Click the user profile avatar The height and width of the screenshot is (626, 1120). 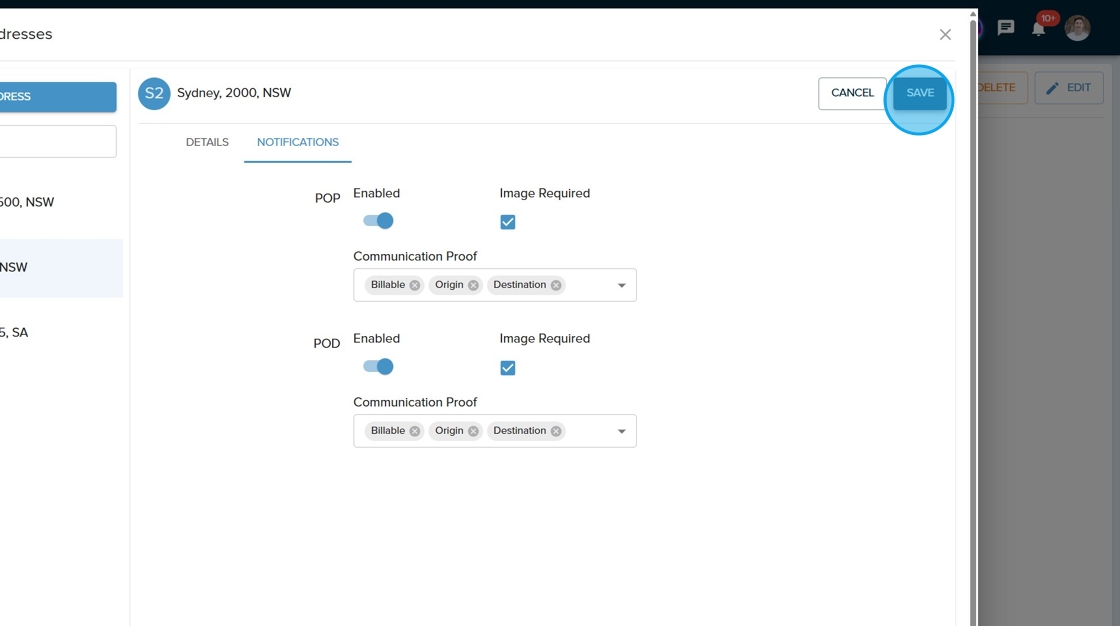(x=1077, y=28)
